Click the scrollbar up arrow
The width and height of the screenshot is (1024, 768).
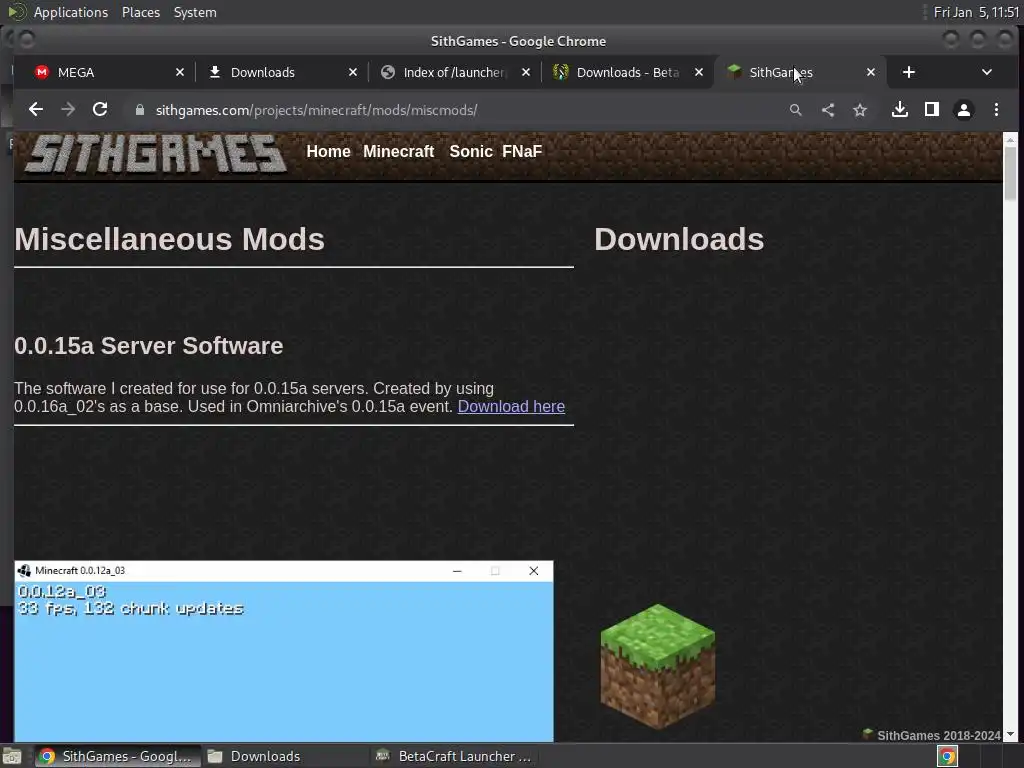pos(1010,139)
